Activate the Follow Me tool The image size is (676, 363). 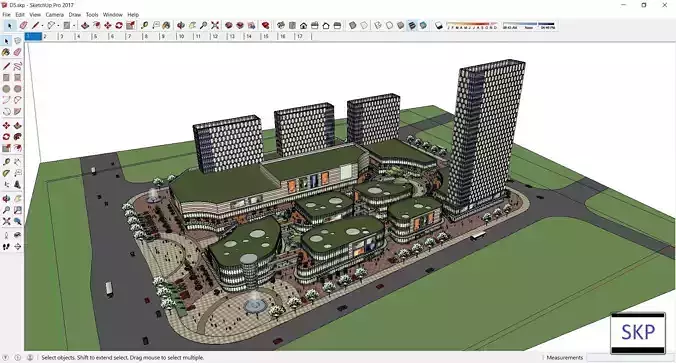18,137
